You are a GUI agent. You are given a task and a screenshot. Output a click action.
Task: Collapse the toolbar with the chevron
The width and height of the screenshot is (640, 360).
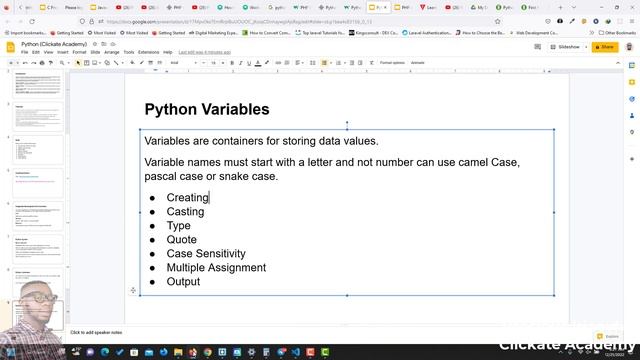618,63
